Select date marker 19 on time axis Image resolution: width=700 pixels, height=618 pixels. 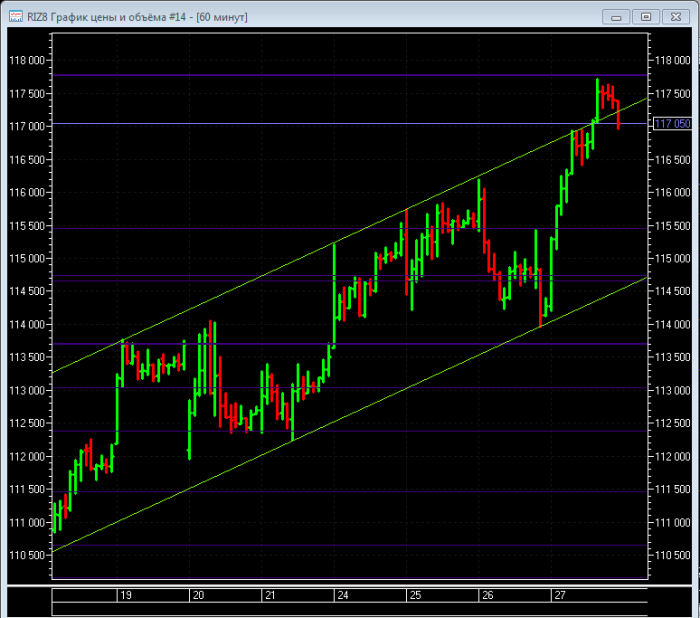pyautogui.click(x=126, y=595)
